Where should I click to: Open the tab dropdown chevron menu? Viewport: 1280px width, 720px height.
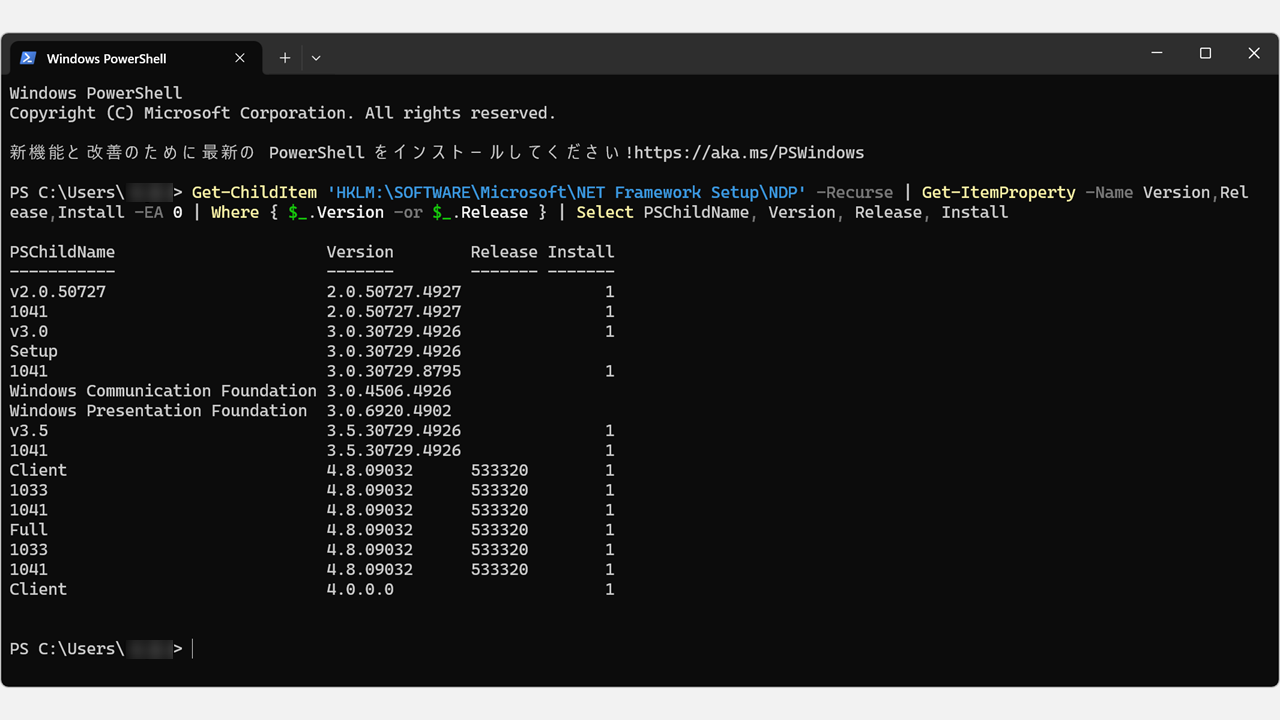315,58
